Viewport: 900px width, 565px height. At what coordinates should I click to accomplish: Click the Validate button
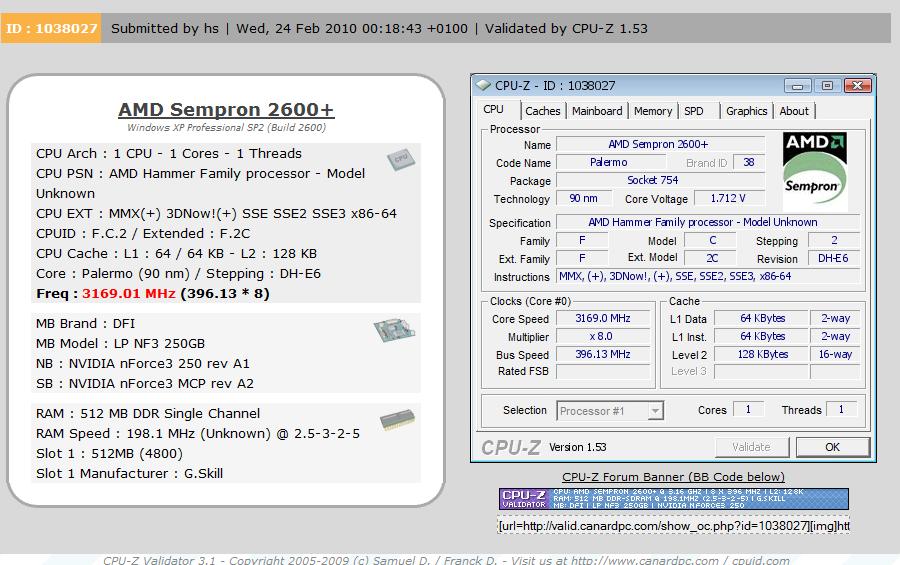tap(751, 447)
